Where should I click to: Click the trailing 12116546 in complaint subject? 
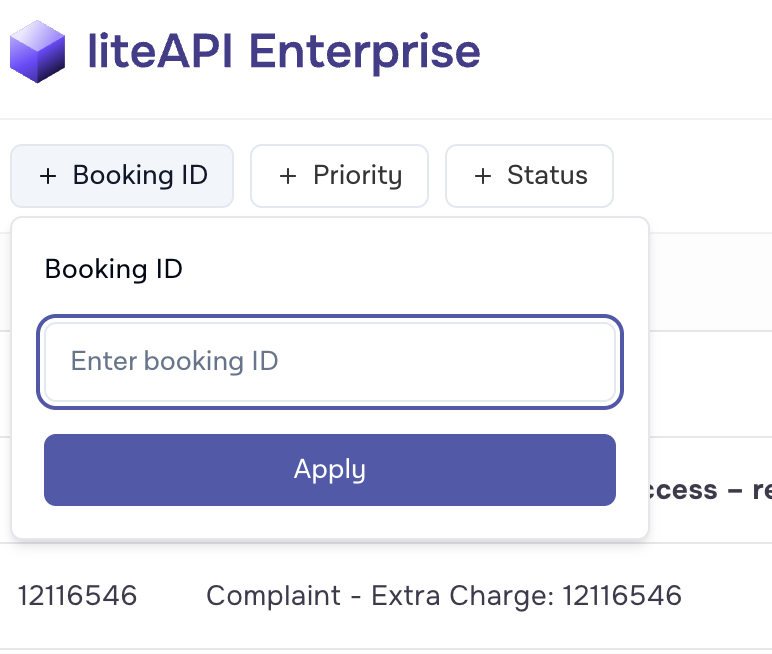pos(622,595)
